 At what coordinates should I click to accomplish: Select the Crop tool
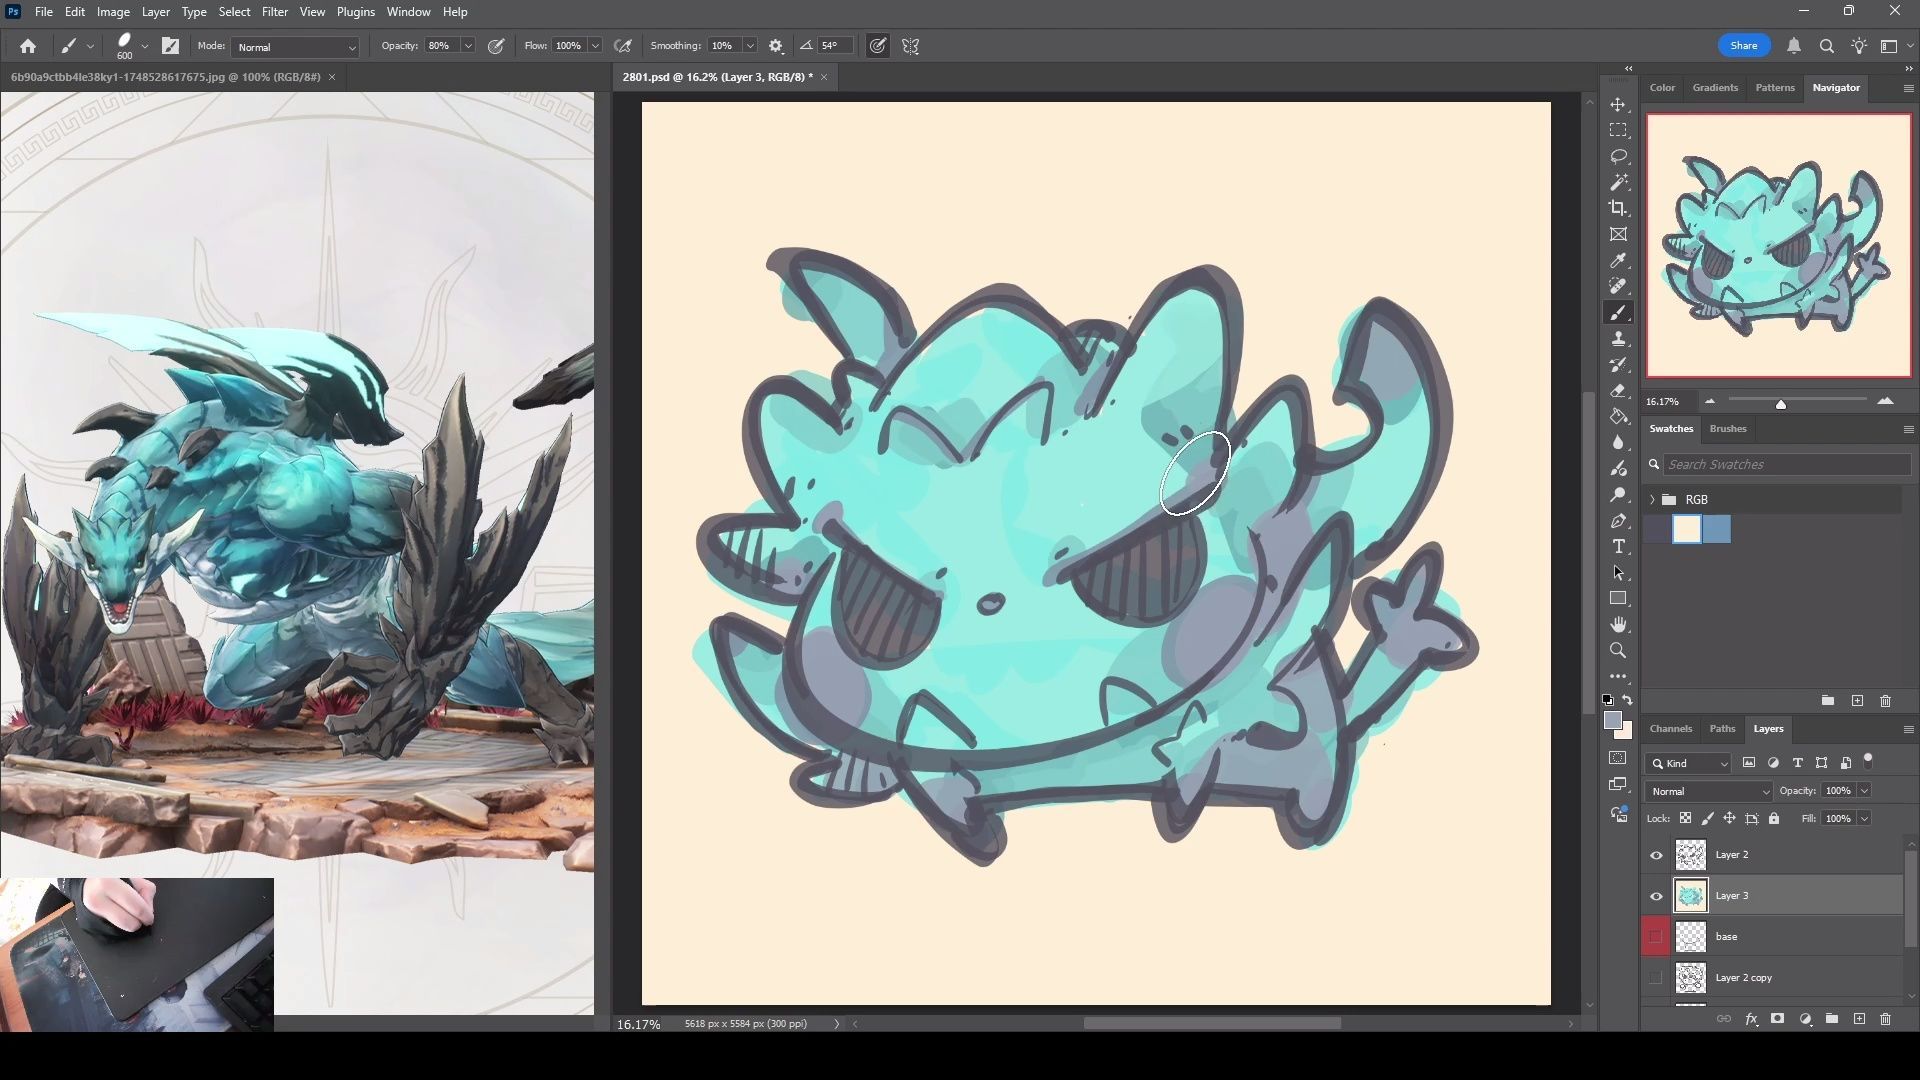pyautogui.click(x=1618, y=208)
